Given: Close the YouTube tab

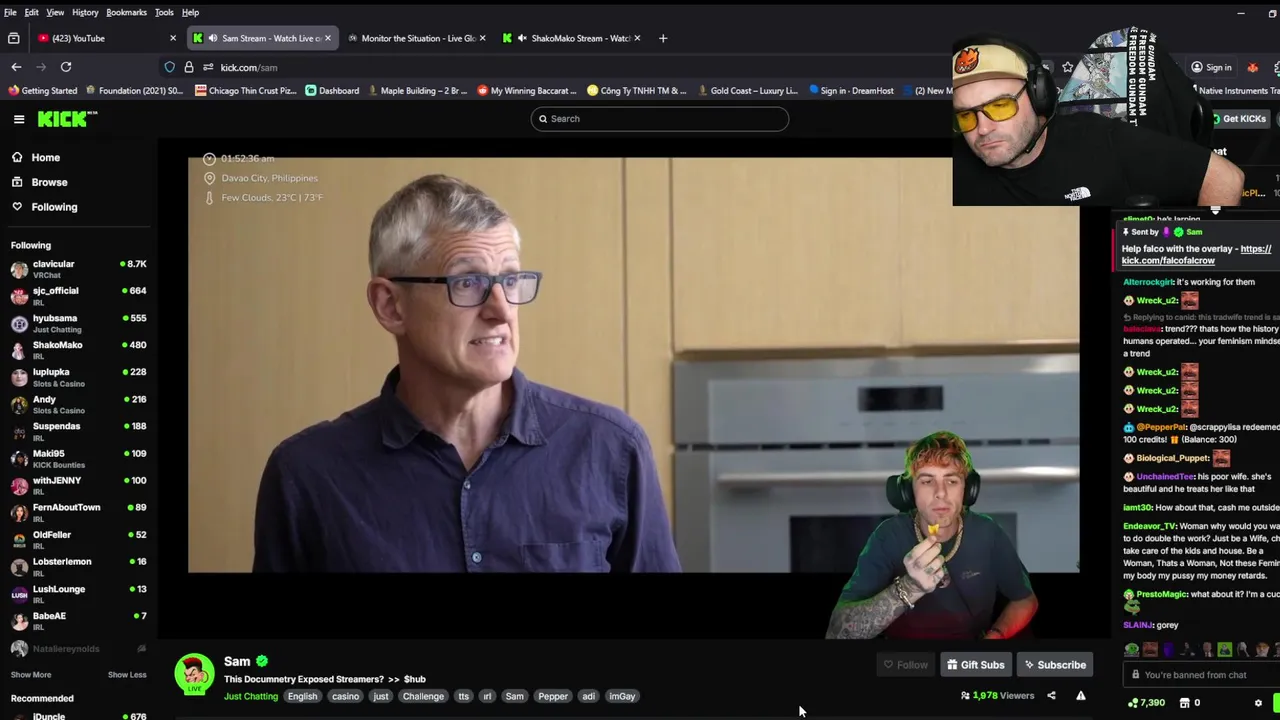Looking at the screenshot, I should tap(172, 38).
